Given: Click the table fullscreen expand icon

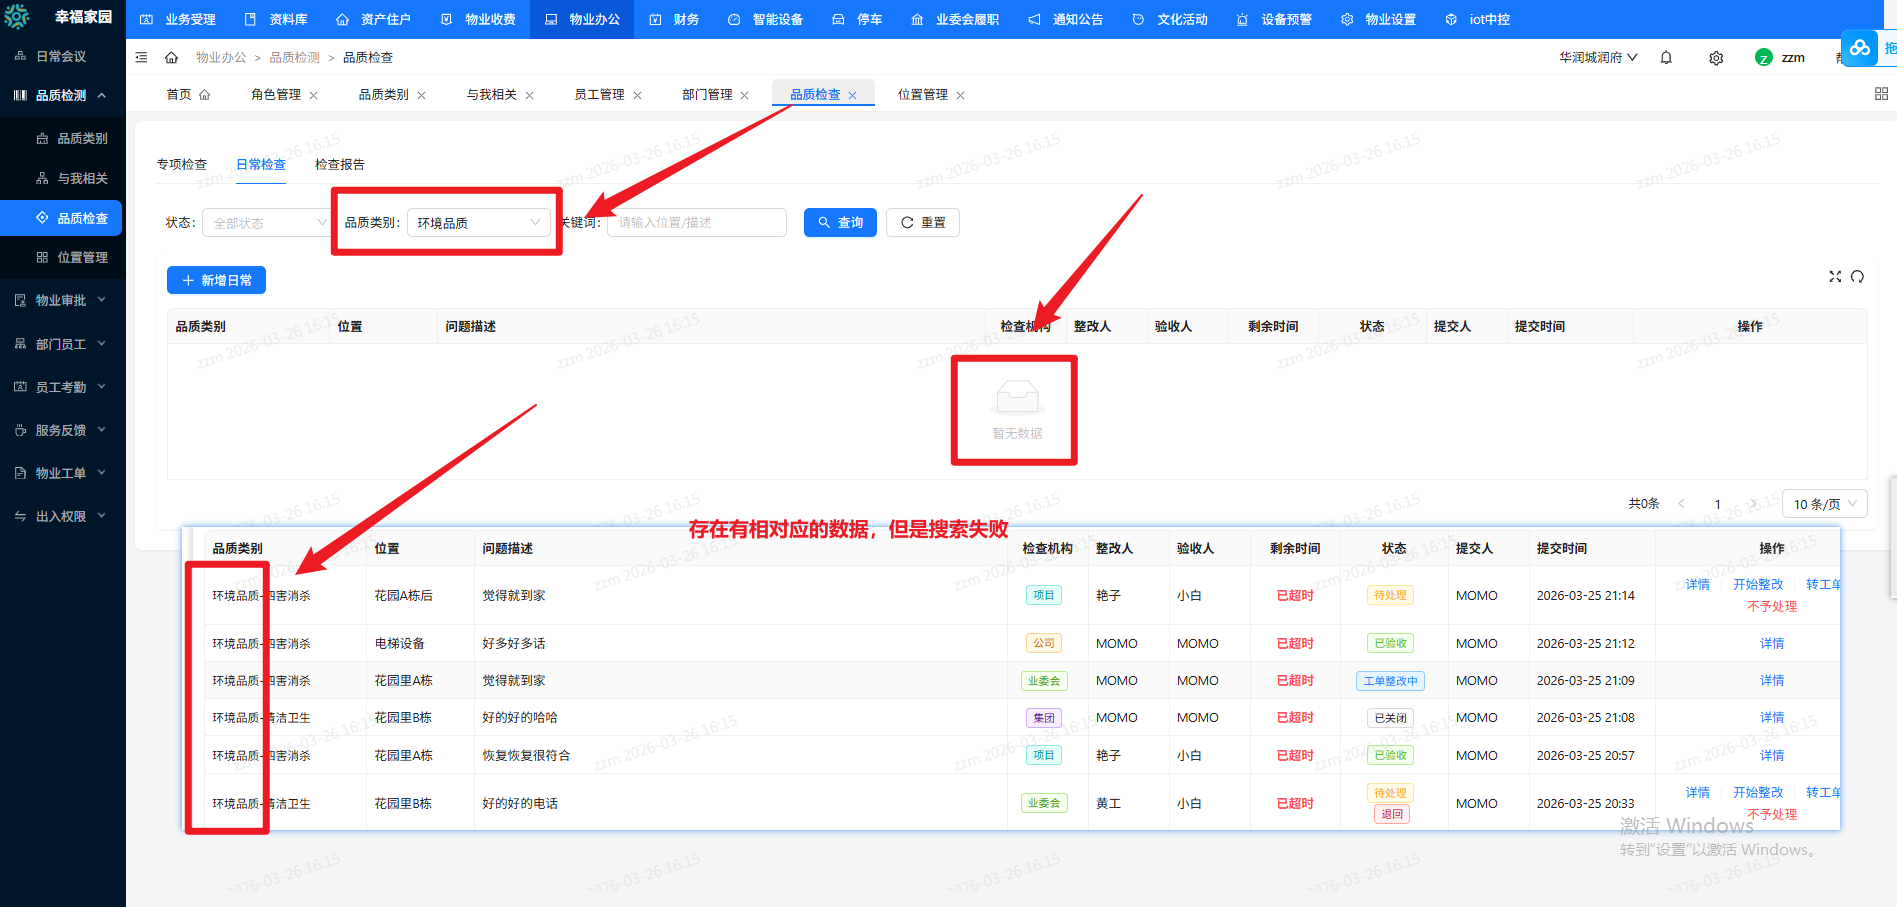Looking at the screenshot, I should [x=1835, y=277].
